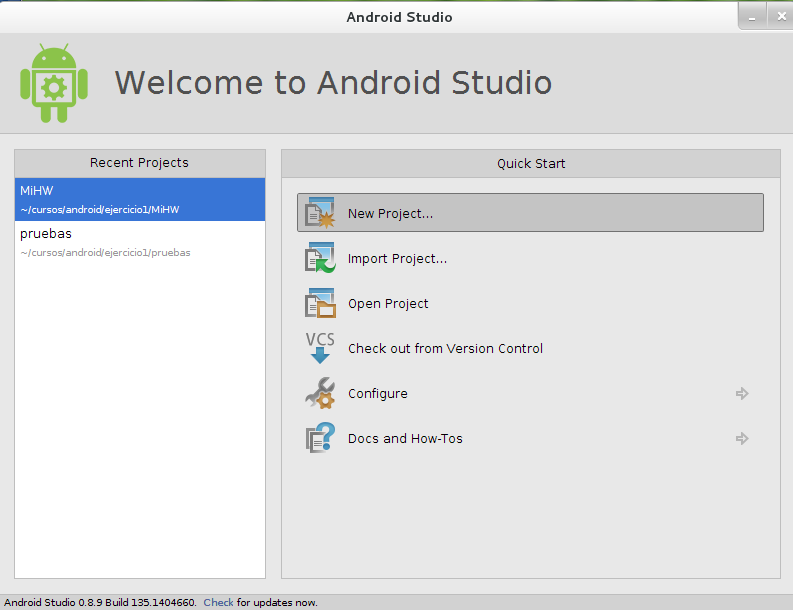This screenshot has width=793, height=610.
Task: Click the Quick Start header
Action: pyautogui.click(x=531, y=163)
